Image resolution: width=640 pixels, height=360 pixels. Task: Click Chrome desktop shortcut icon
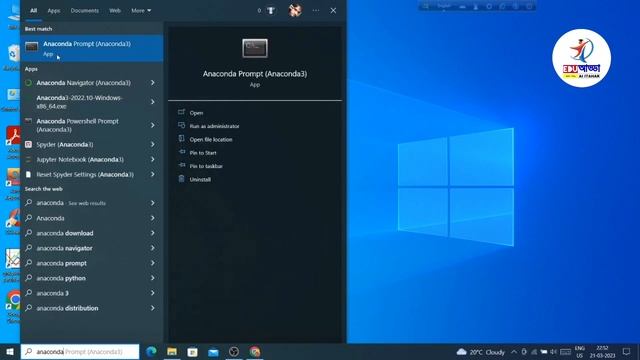14,301
